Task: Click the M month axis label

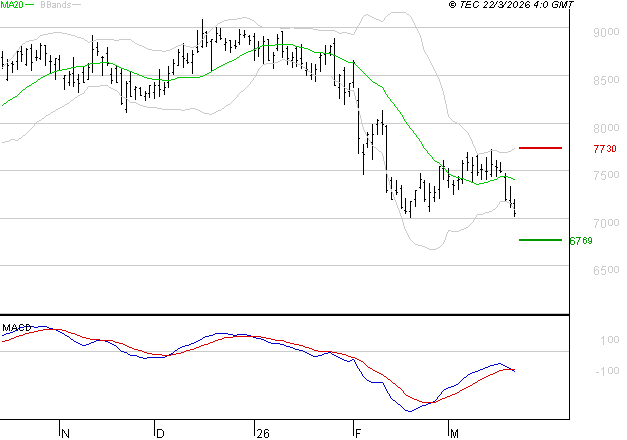Action: tap(454, 434)
